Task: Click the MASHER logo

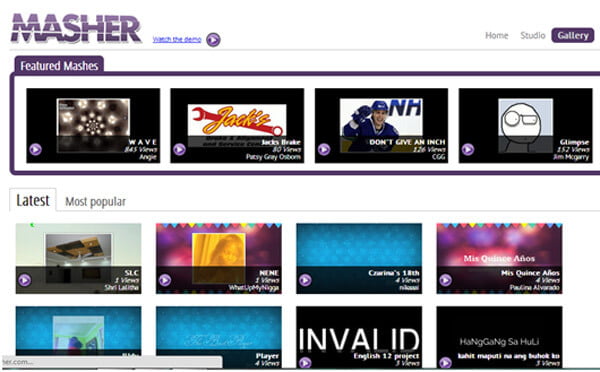Action: 76,28
